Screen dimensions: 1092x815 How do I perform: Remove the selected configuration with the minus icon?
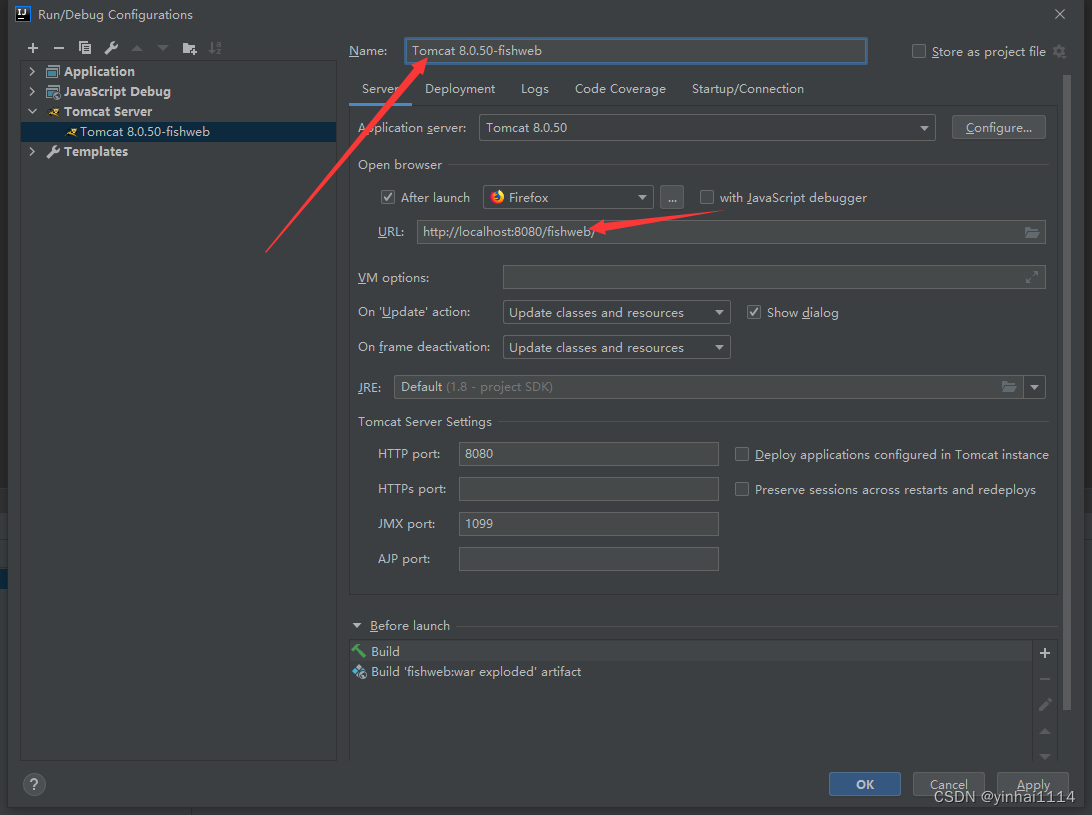pos(58,48)
